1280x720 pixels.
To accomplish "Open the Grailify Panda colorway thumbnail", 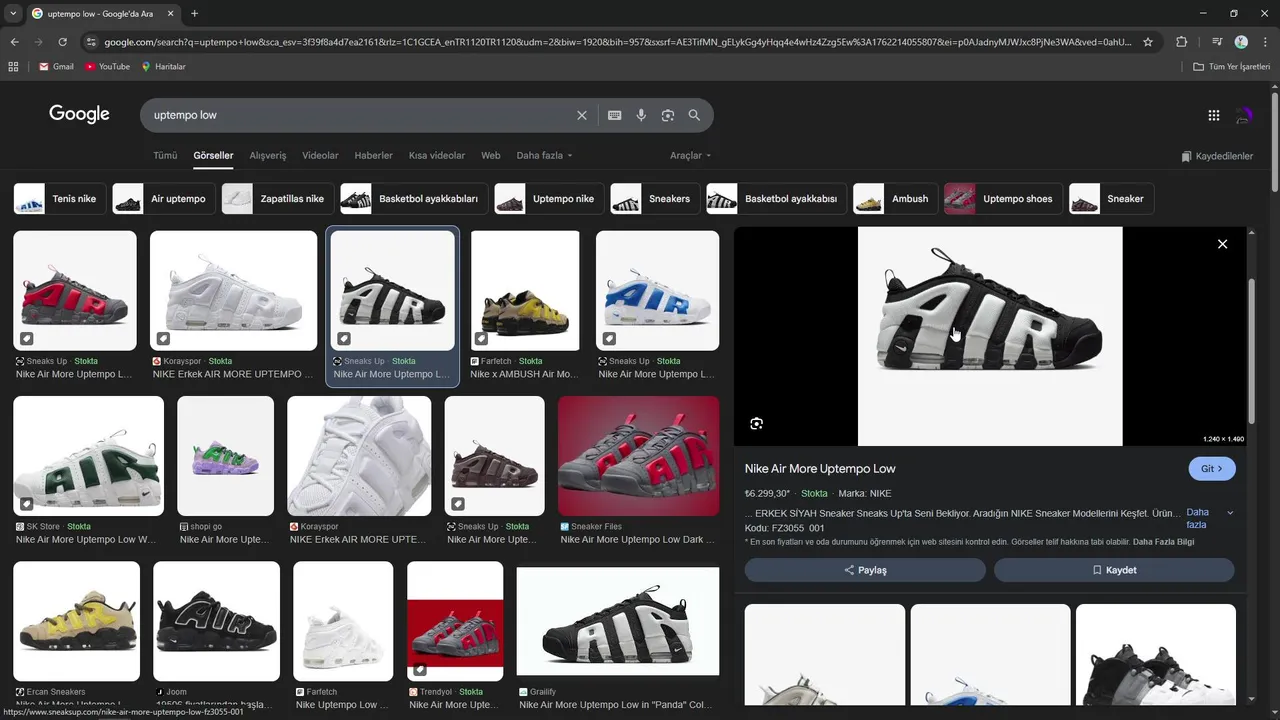I will [x=618, y=622].
